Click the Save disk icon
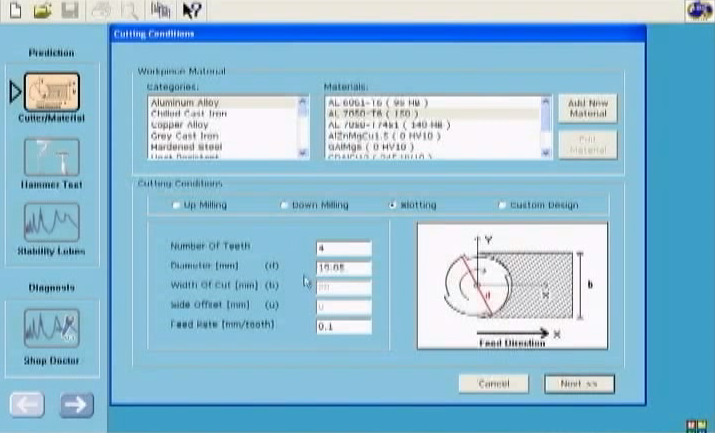Image resolution: width=715 pixels, height=433 pixels. [x=70, y=10]
